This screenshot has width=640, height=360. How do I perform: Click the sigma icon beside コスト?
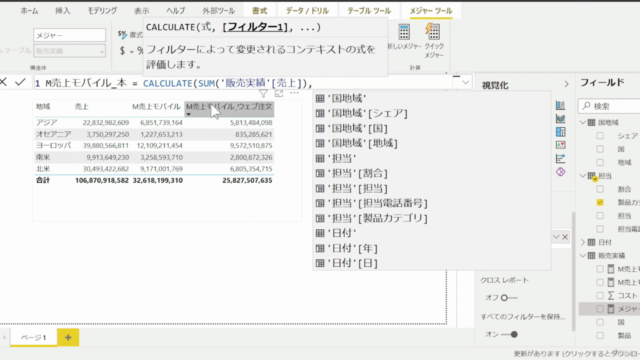(x=611, y=296)
